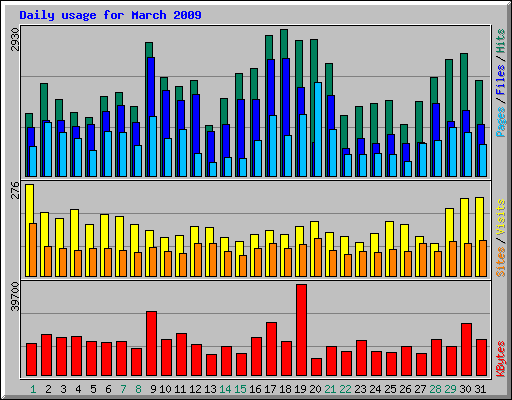Click the cyan Pages bar for day 2

(x=48, y=149)
